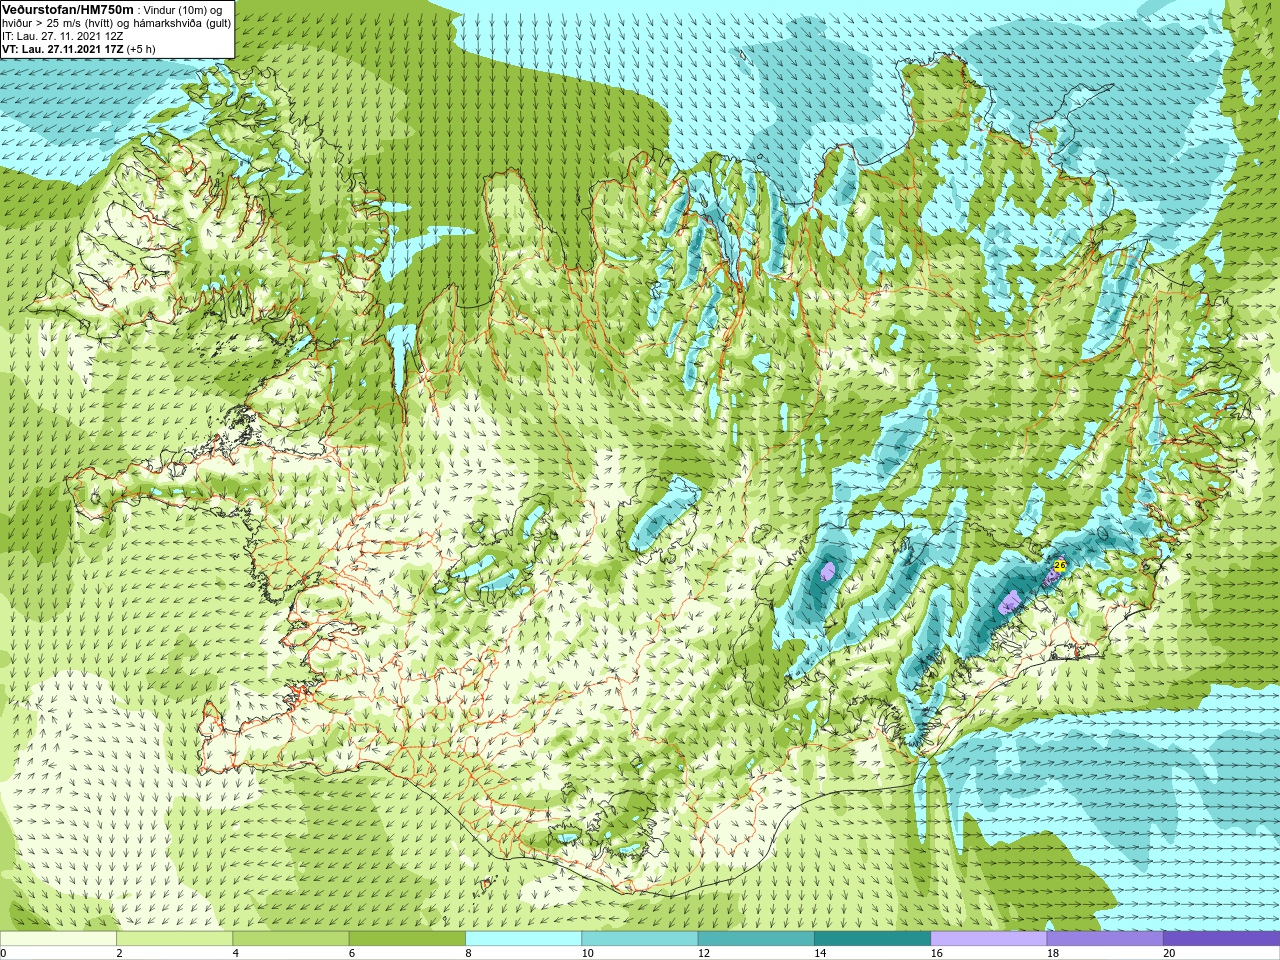1280x960 pixels.
Task: Click the 4–6 m/s green legend color
Action: tap(290, 939)
